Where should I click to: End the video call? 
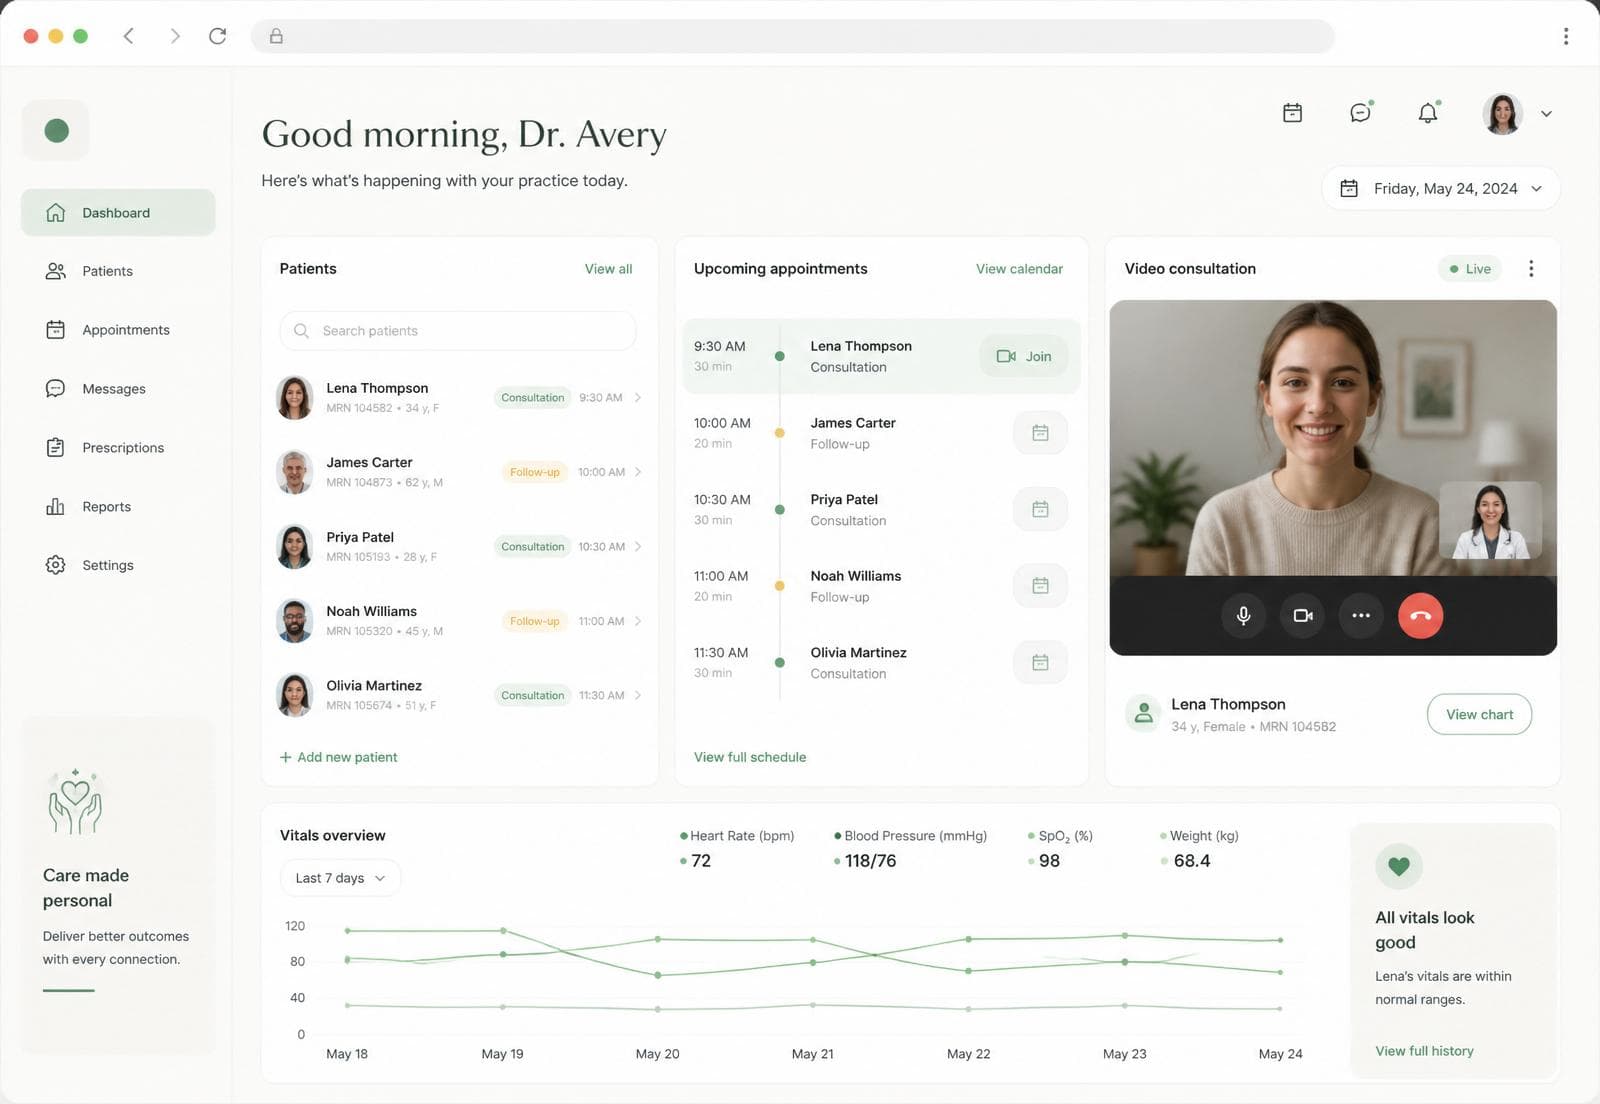click(x=1420, y=616)
